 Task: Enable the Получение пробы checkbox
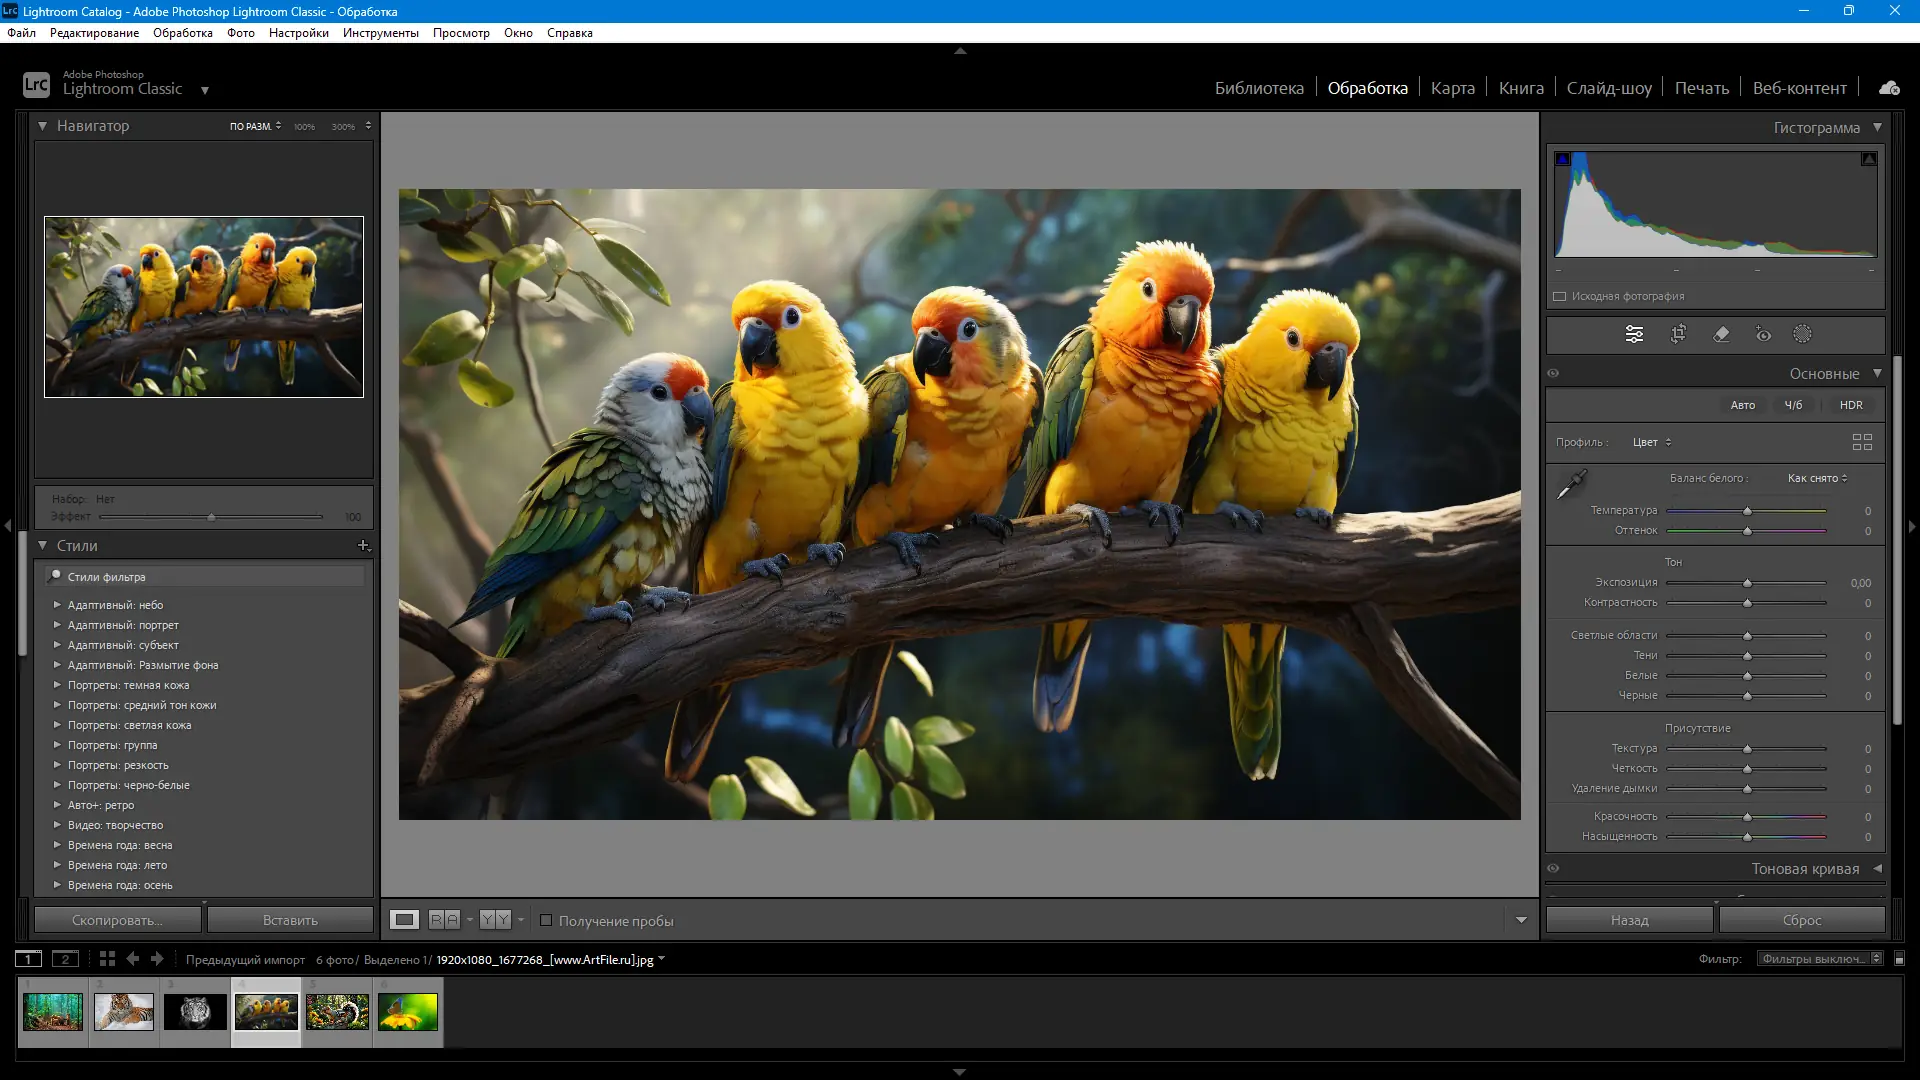tap(546, 920)
